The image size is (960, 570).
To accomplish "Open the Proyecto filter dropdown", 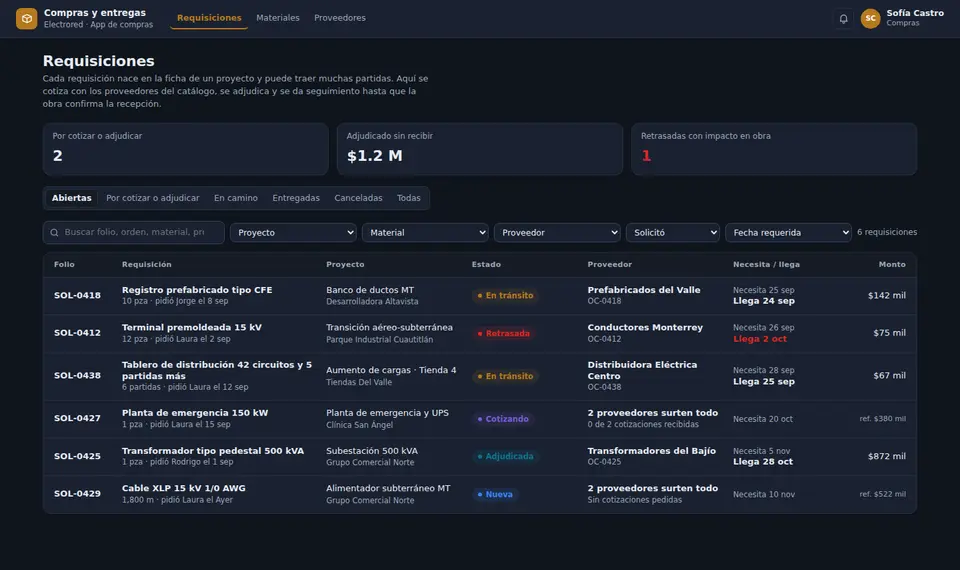I will click(293, 233).
